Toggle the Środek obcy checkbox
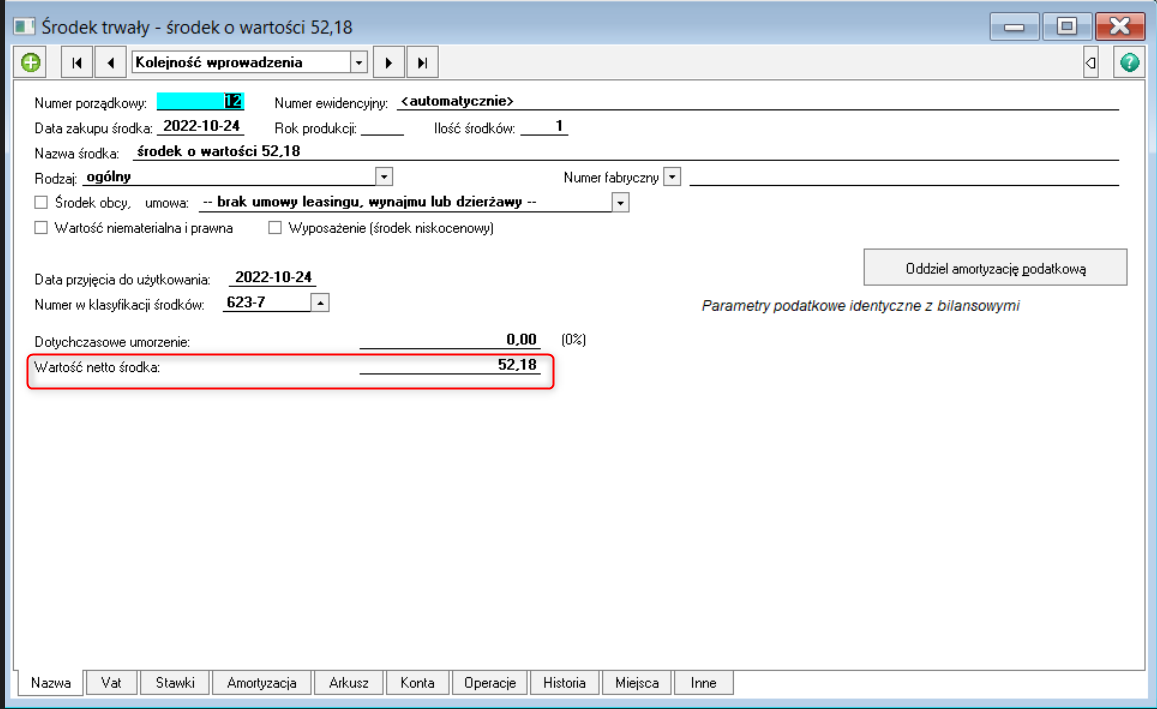 point(41,202)
